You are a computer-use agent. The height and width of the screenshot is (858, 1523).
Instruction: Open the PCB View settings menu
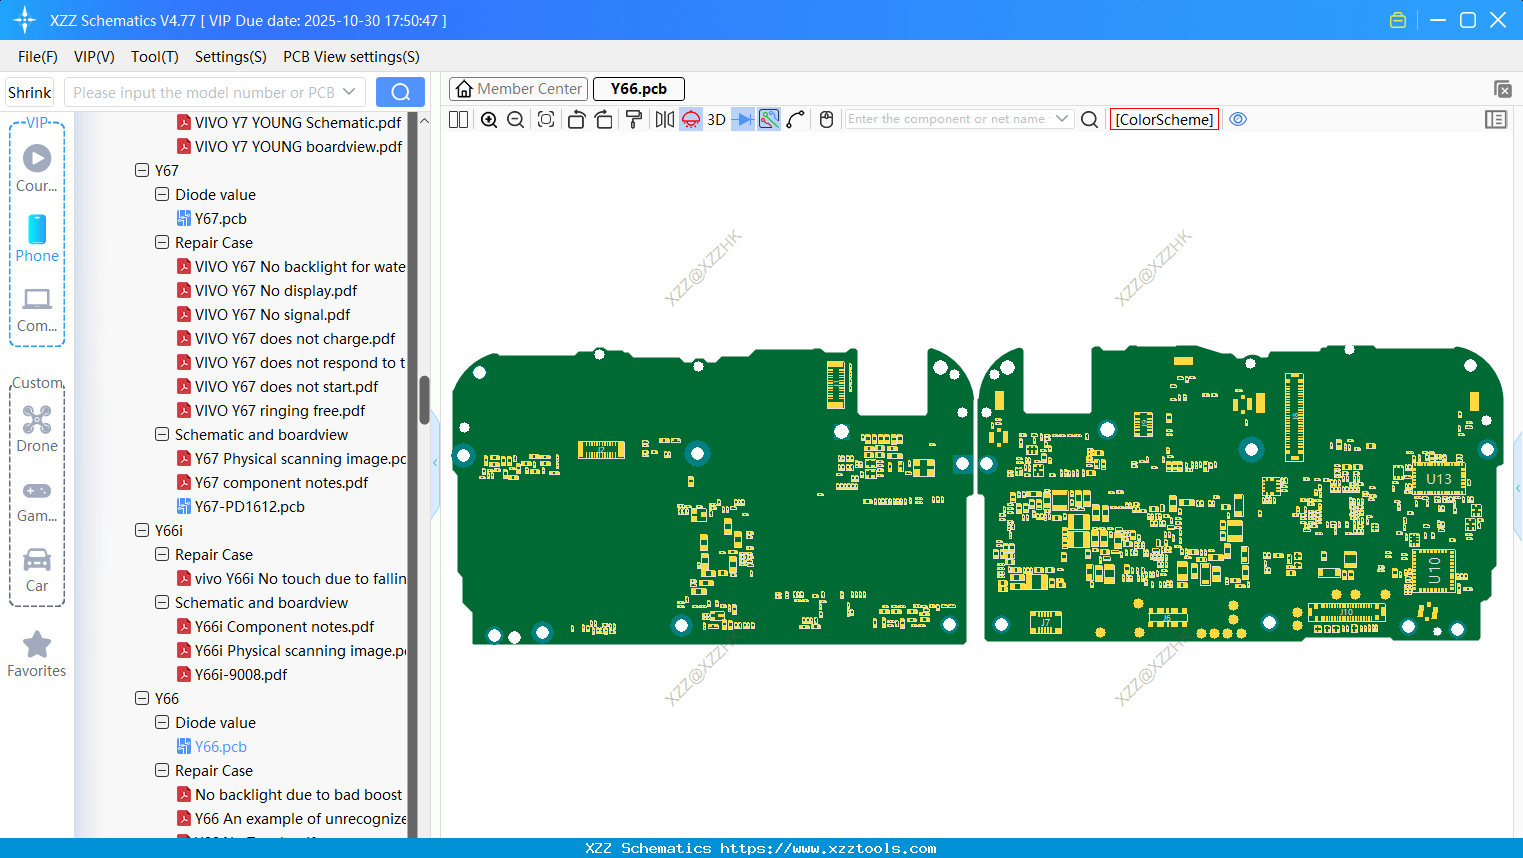(x=351, y=57)
